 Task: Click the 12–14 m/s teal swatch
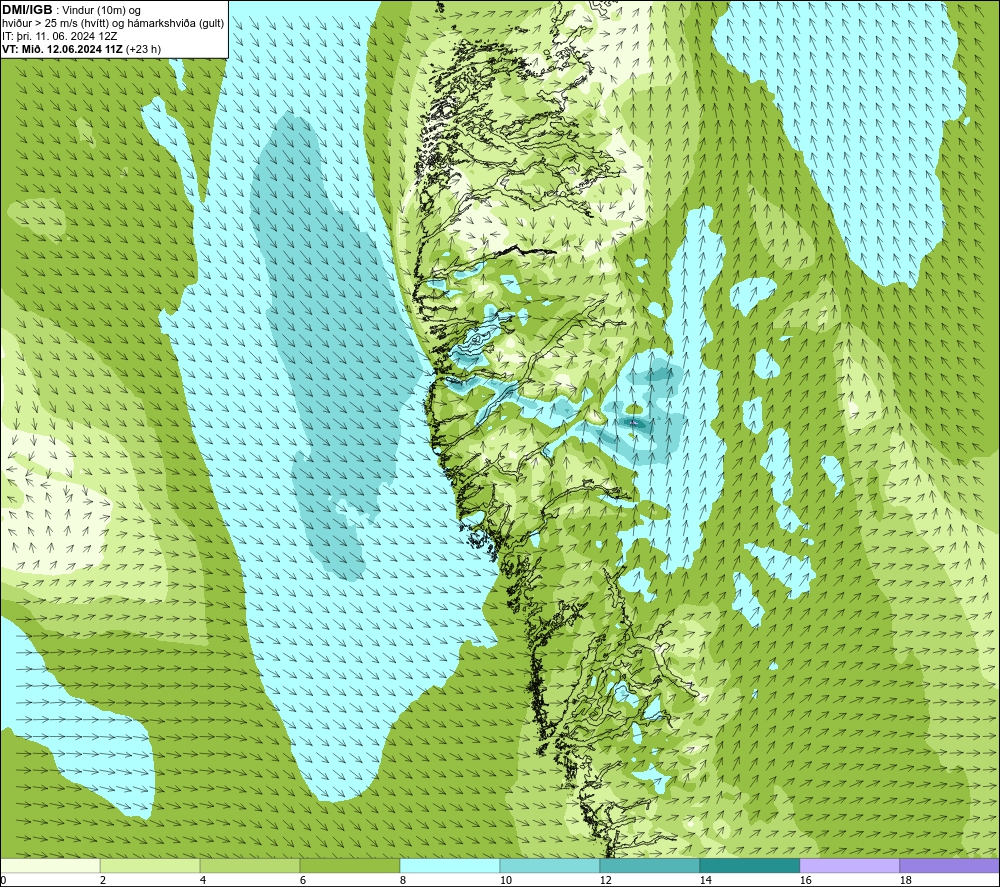tap(649, 865)
